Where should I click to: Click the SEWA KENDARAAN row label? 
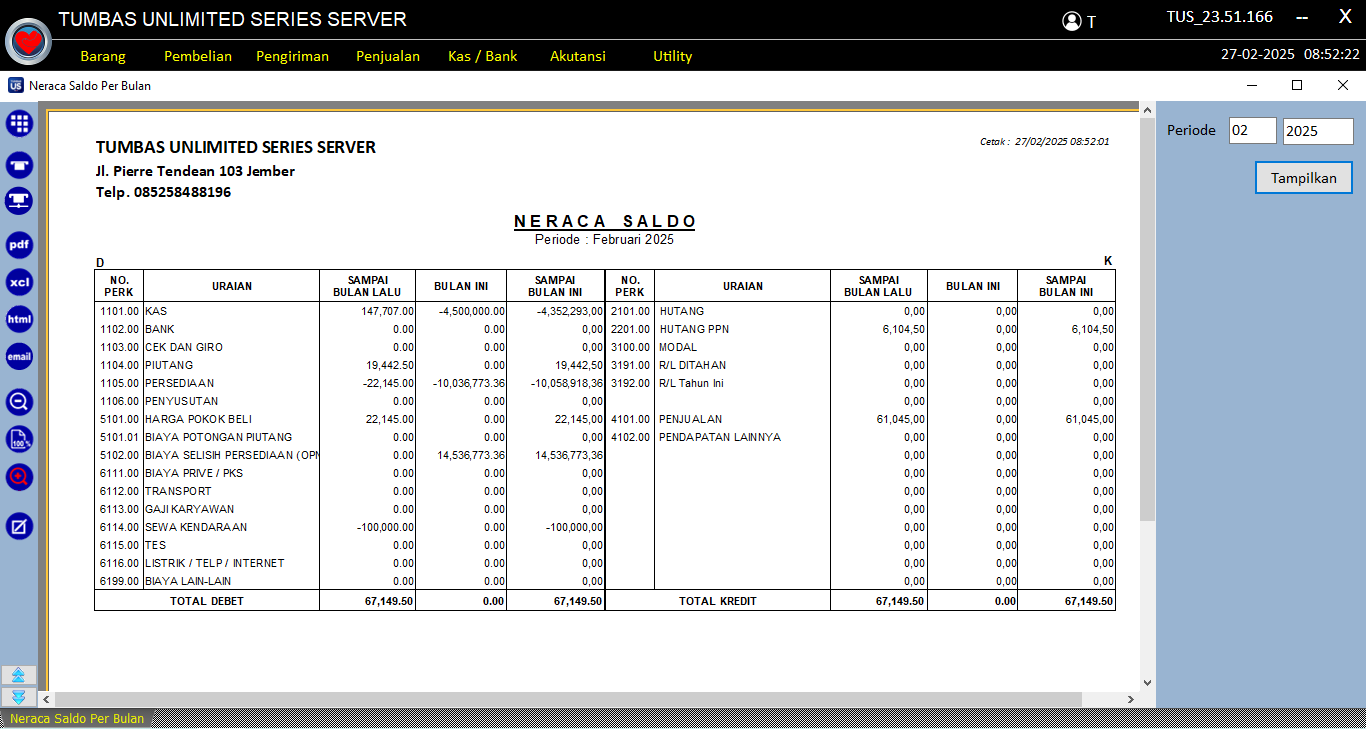click(196, 527)
